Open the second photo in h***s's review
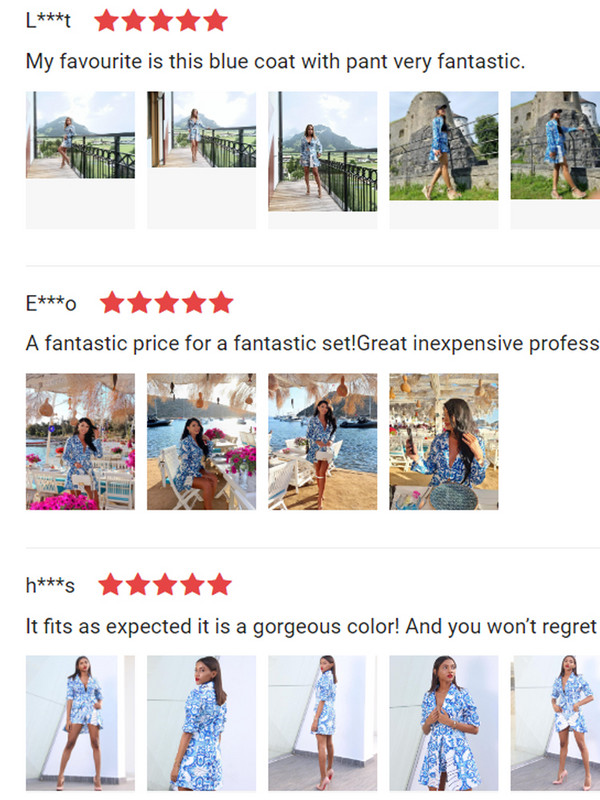This screenshot has height=800, width=600. 201,723
